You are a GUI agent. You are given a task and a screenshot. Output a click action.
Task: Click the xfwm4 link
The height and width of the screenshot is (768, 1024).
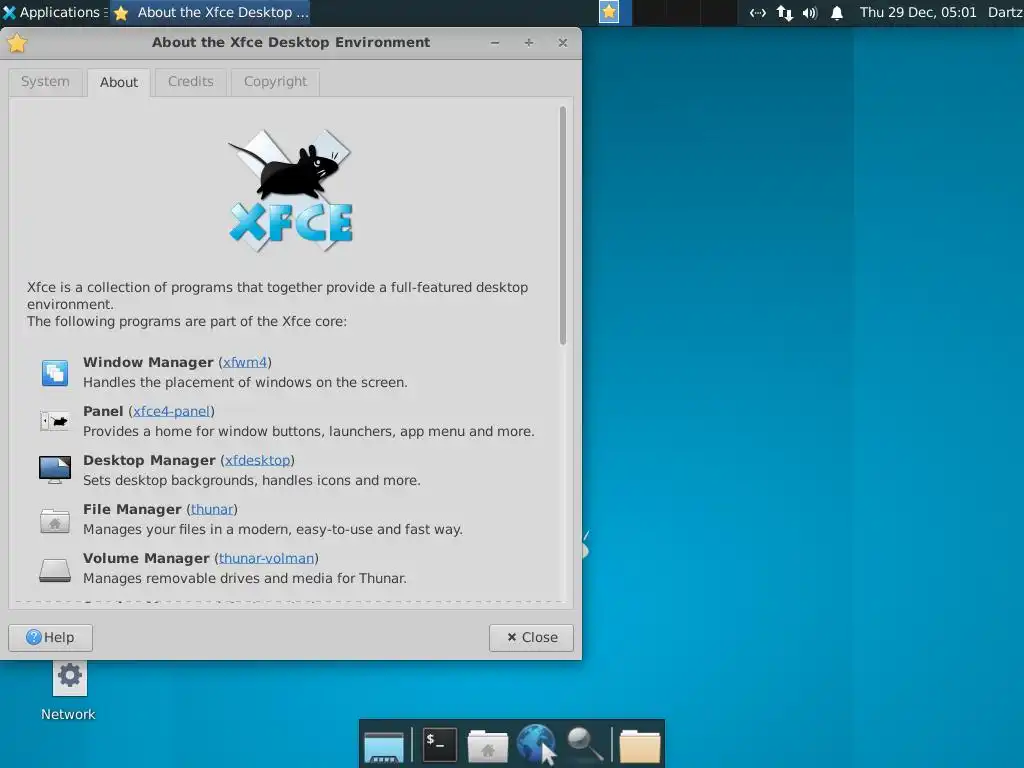pyautogui.click(x=245, y=362)
